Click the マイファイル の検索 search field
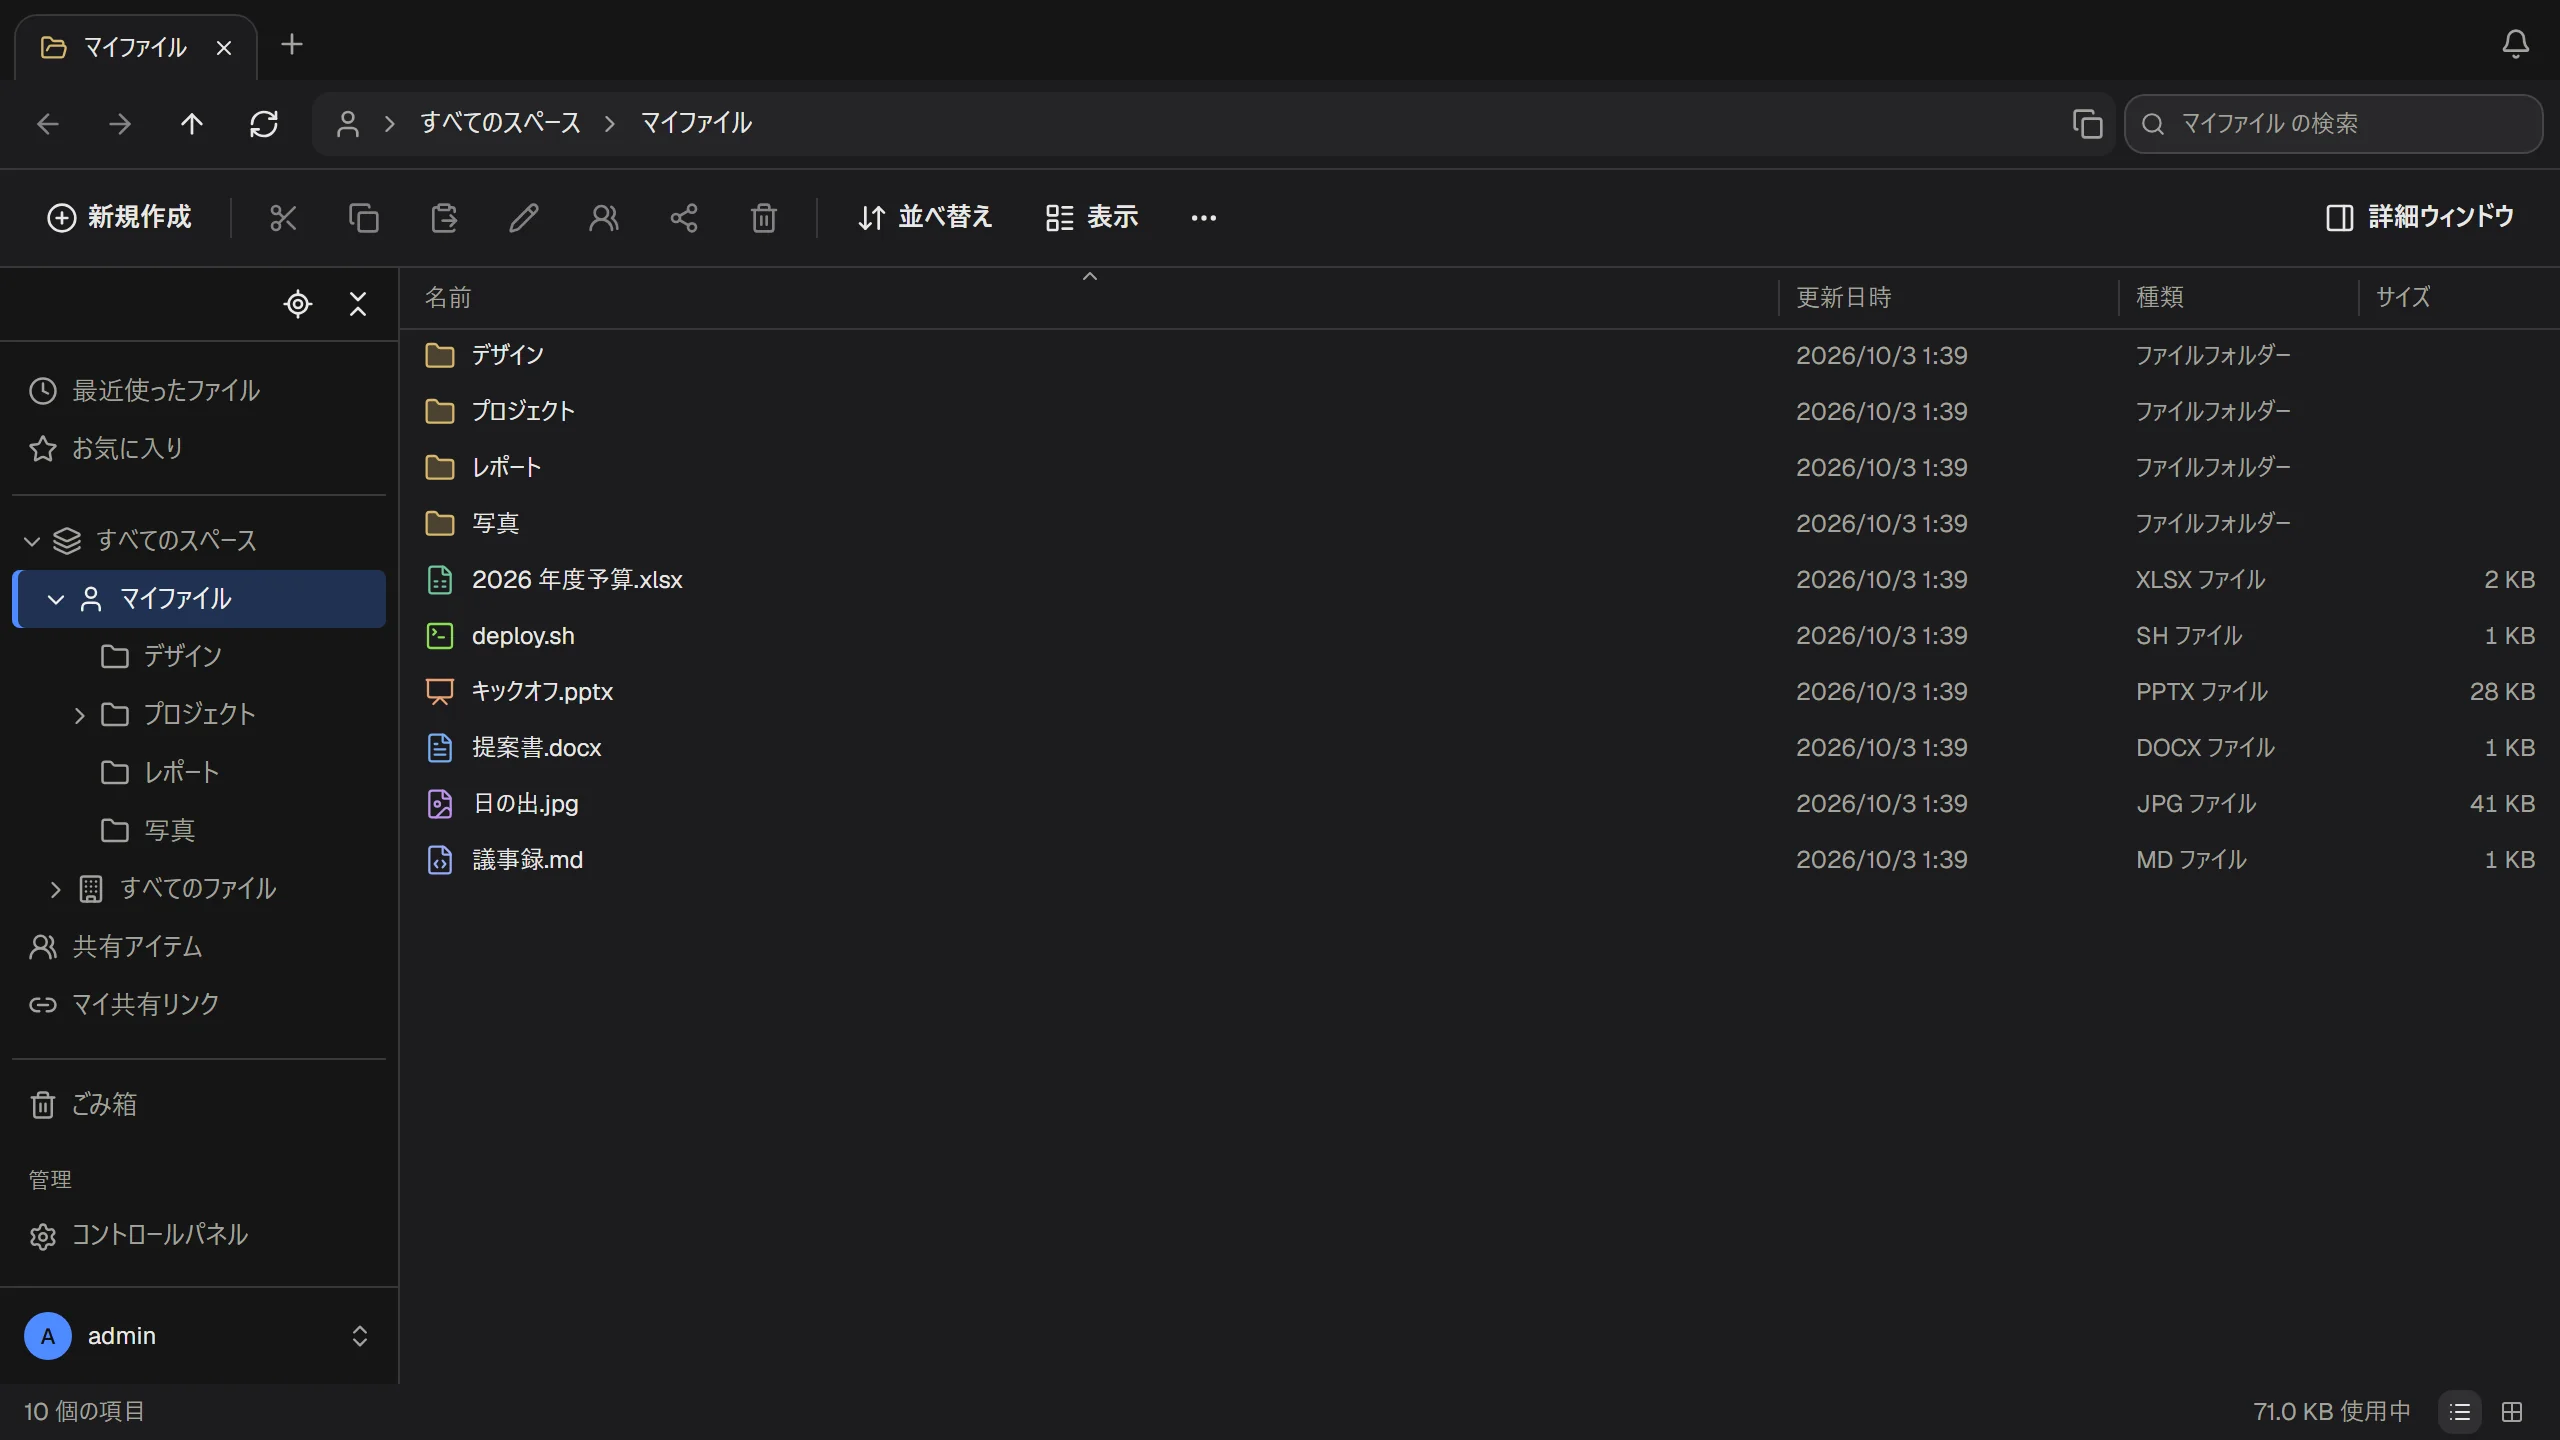Viewport: 2560px width, 1440px height. [x=2334, y=124]
